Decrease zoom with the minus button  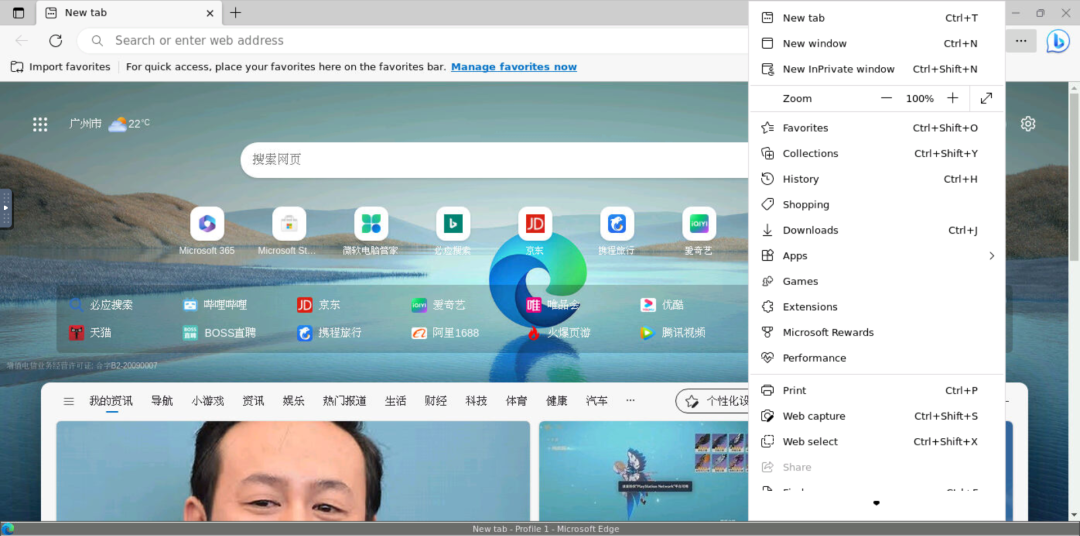(x=886, y=99)
